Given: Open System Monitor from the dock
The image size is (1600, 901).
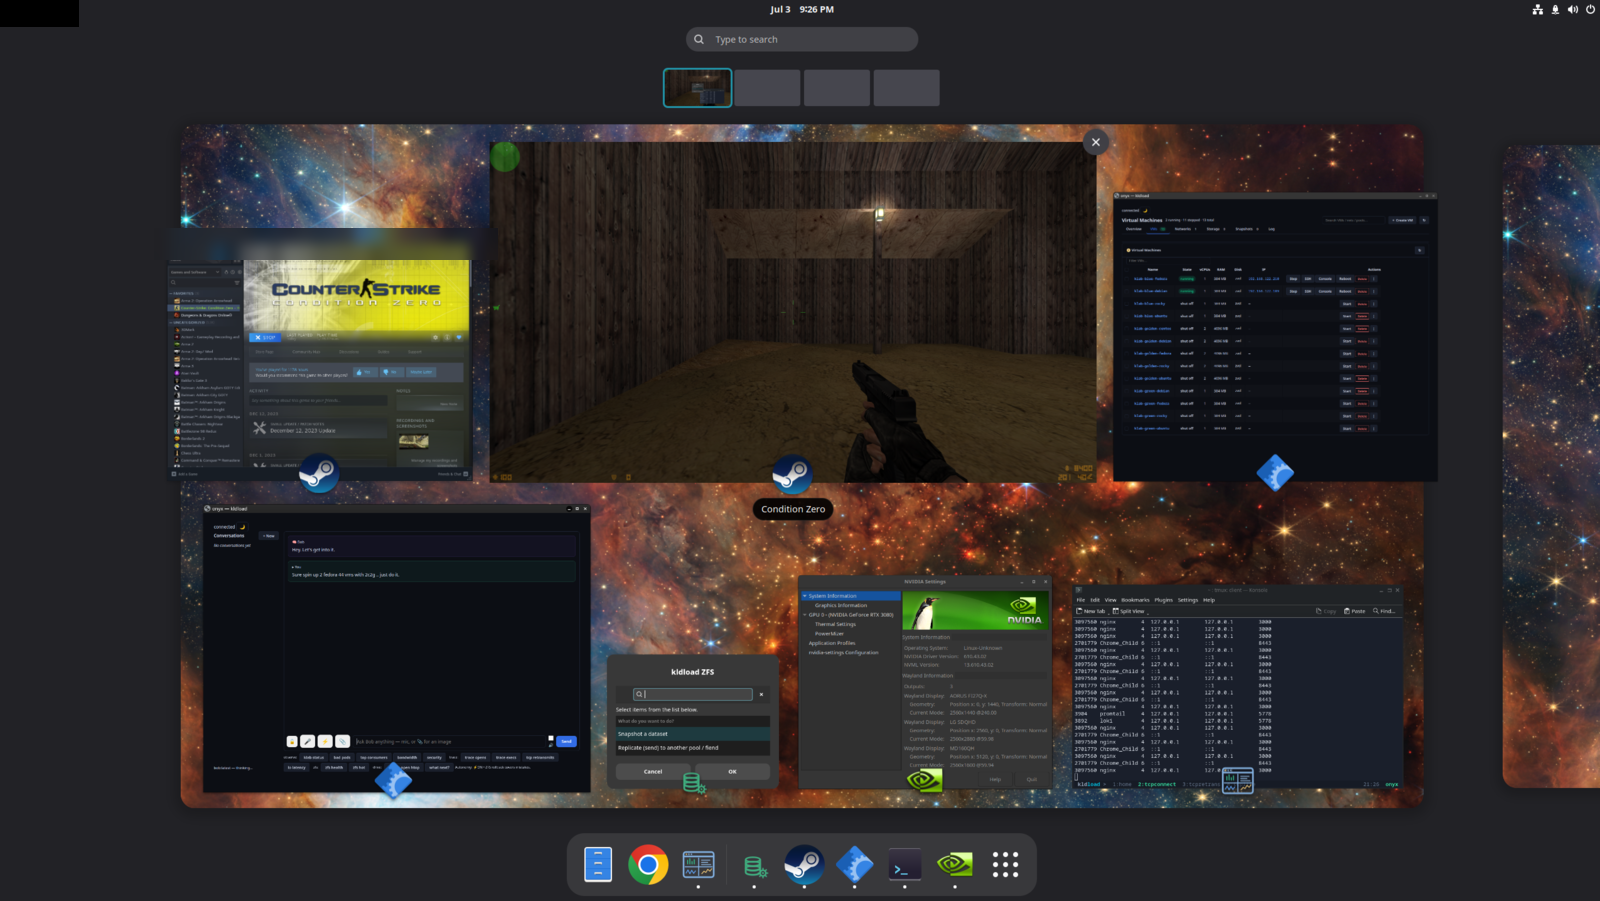Looking at the screenshot, I should 698,865.
